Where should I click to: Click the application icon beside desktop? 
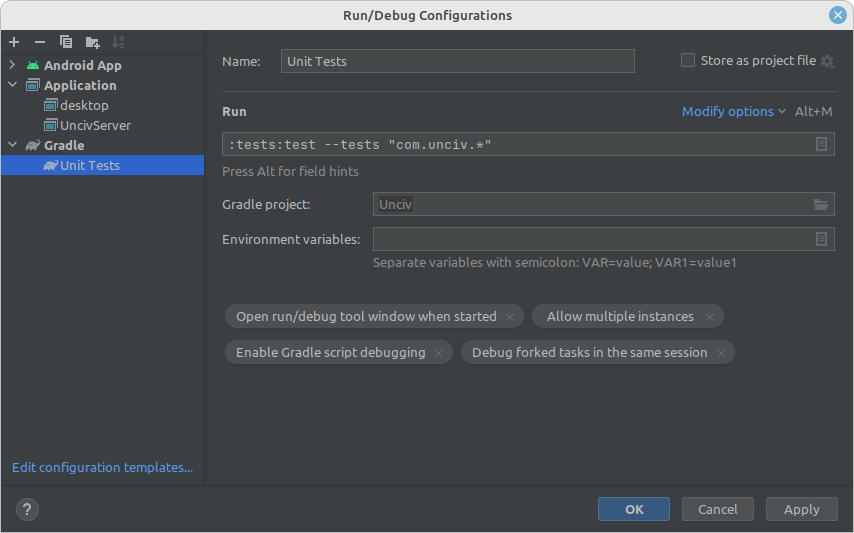coord(51,105)
